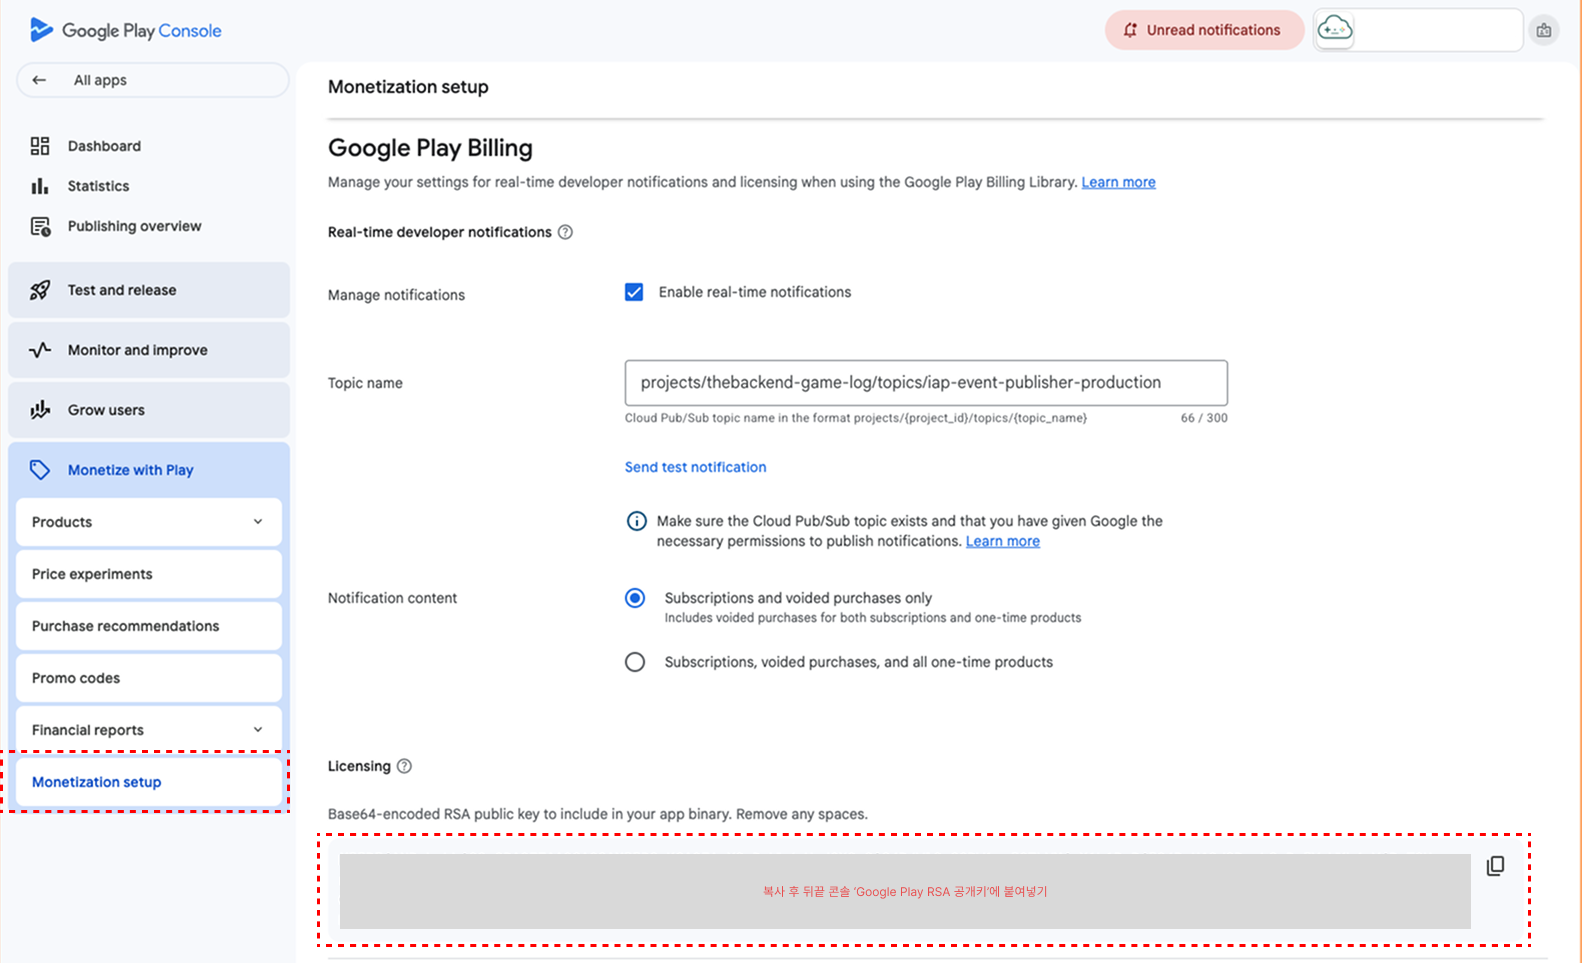Viewport: 1582px width, 963px height.
Task: Open Purchase recommendations
Action: pos(149,626)
